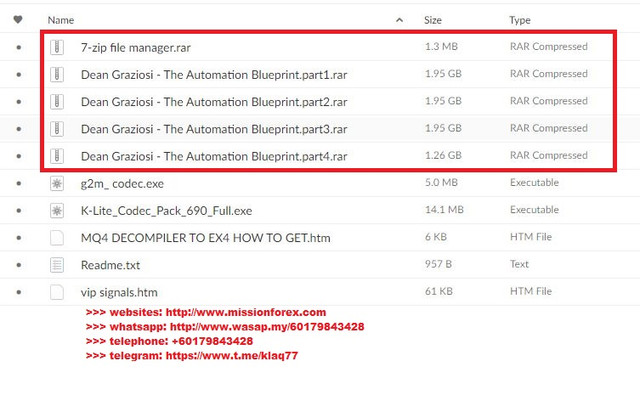Click the archive icon for Automation Blueprint.part4.rar
The image size is (640, 411).
(57, 156)
